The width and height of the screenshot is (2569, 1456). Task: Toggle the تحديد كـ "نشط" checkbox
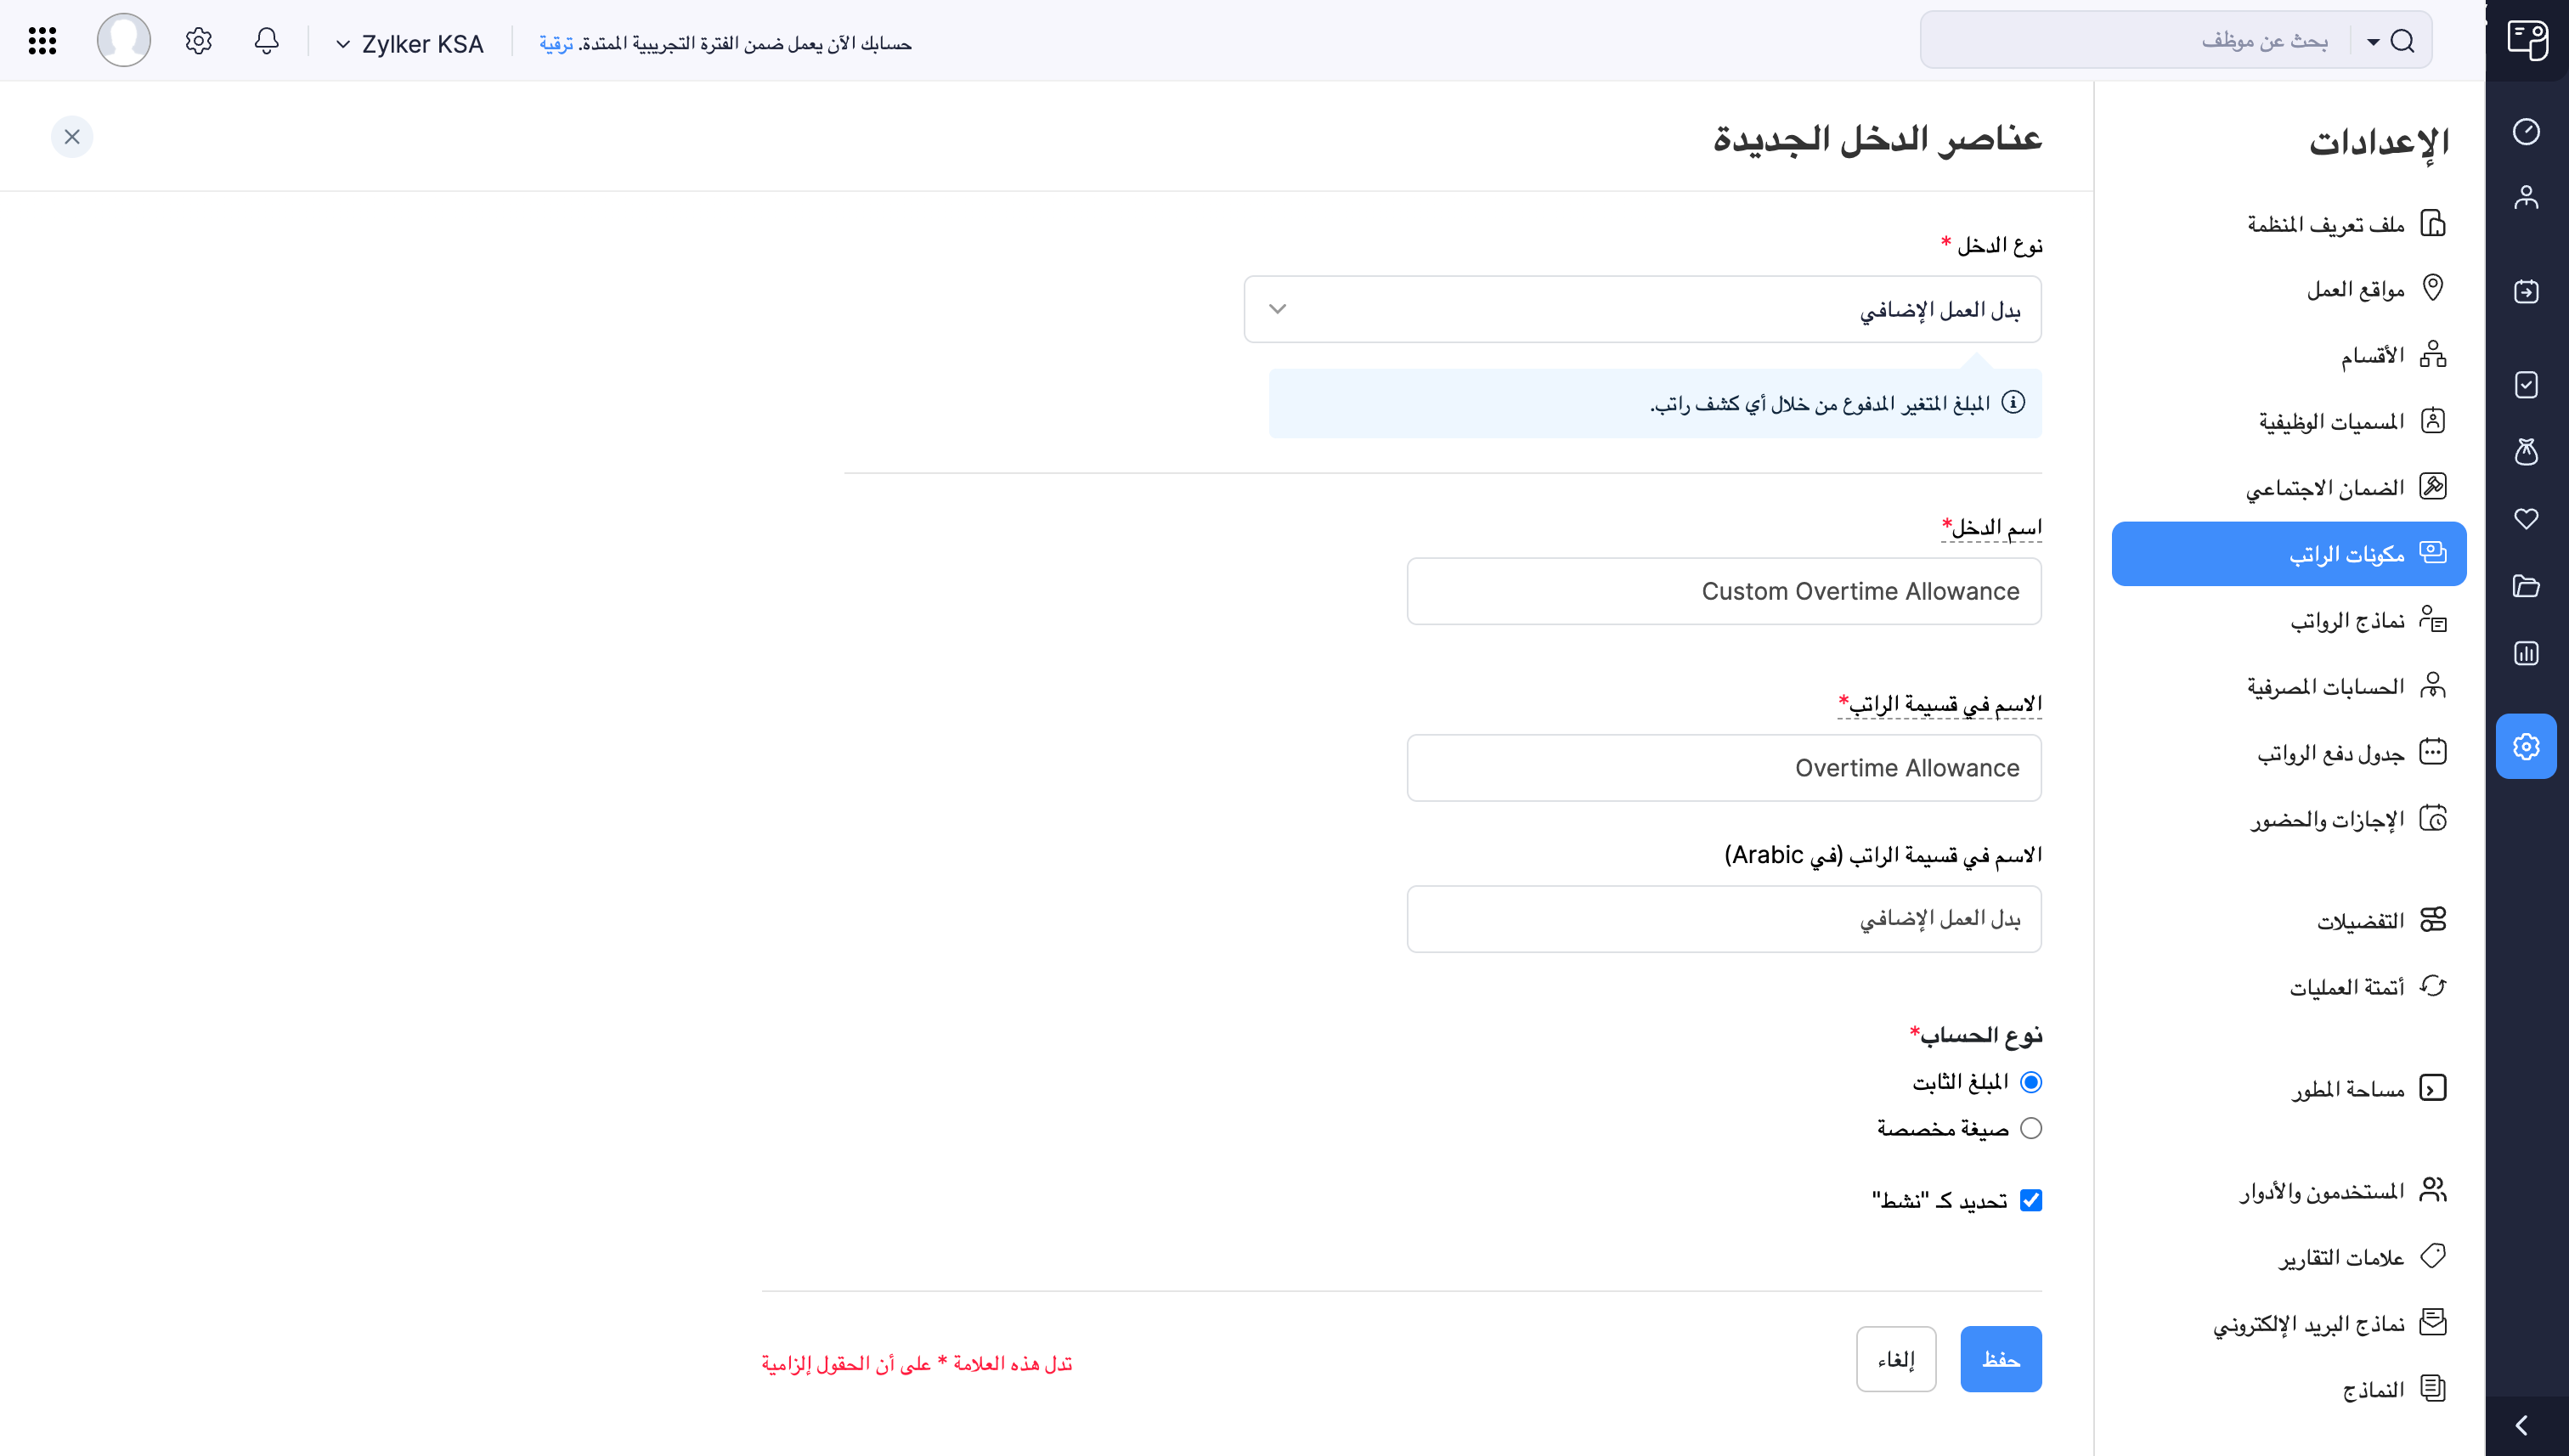[2031, 1200]
